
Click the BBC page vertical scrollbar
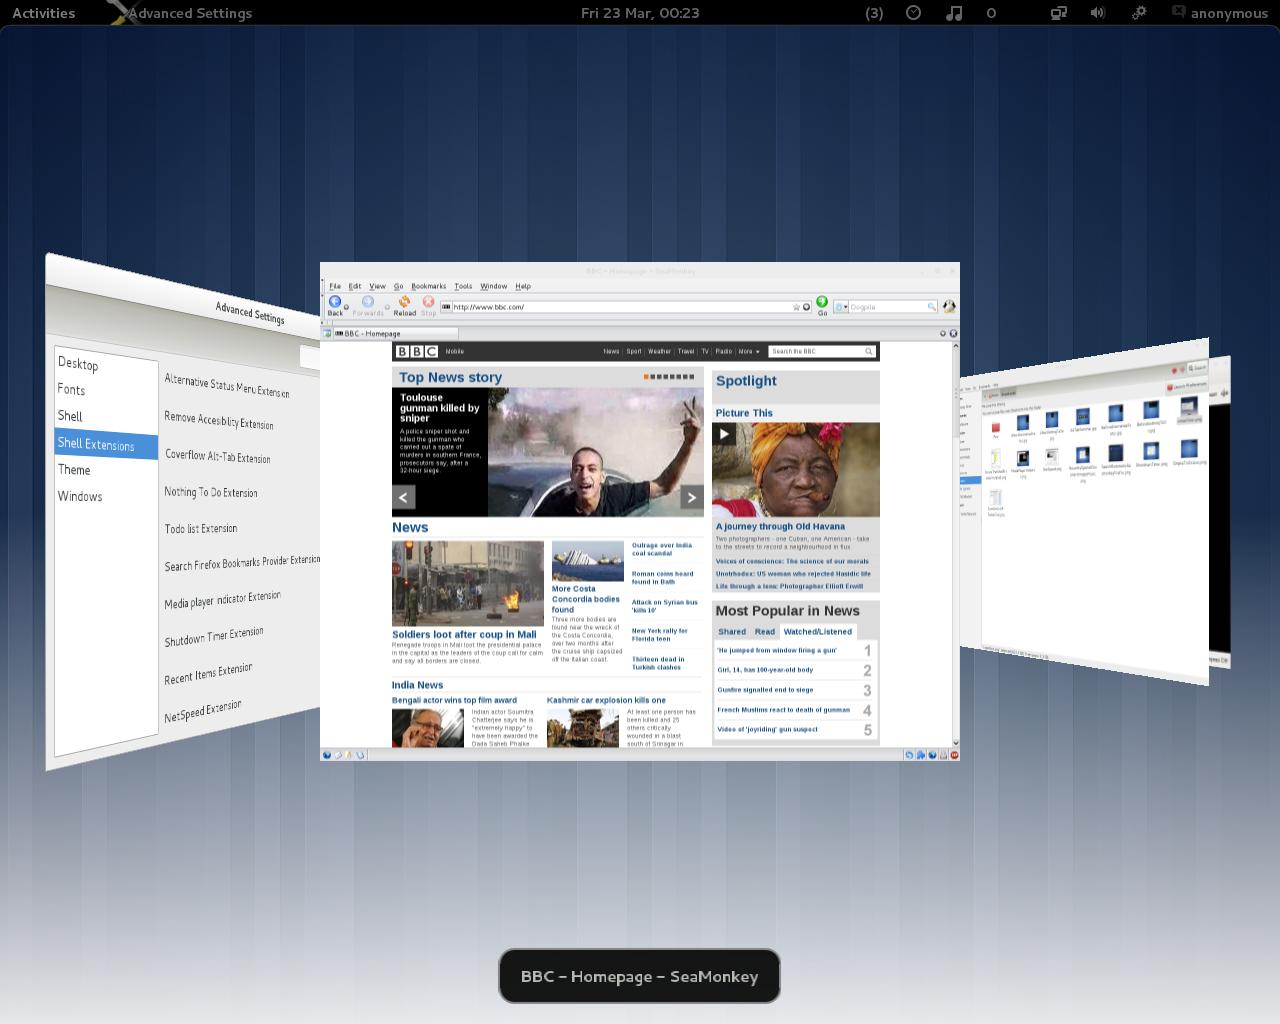956,544
